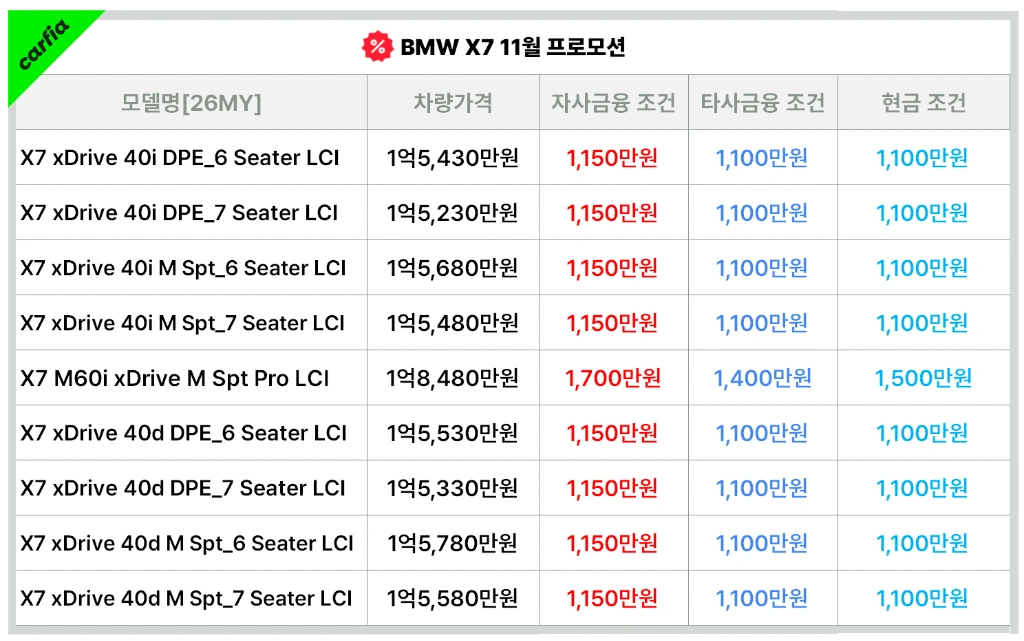Click the X7 M60i xDrive M Spt Pro LCI name
Screen dimensions: 1024x641
pos(174,378)
